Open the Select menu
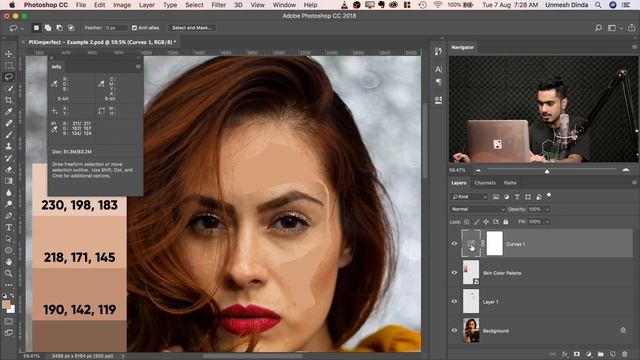640x360 pixels. point(194,5)
